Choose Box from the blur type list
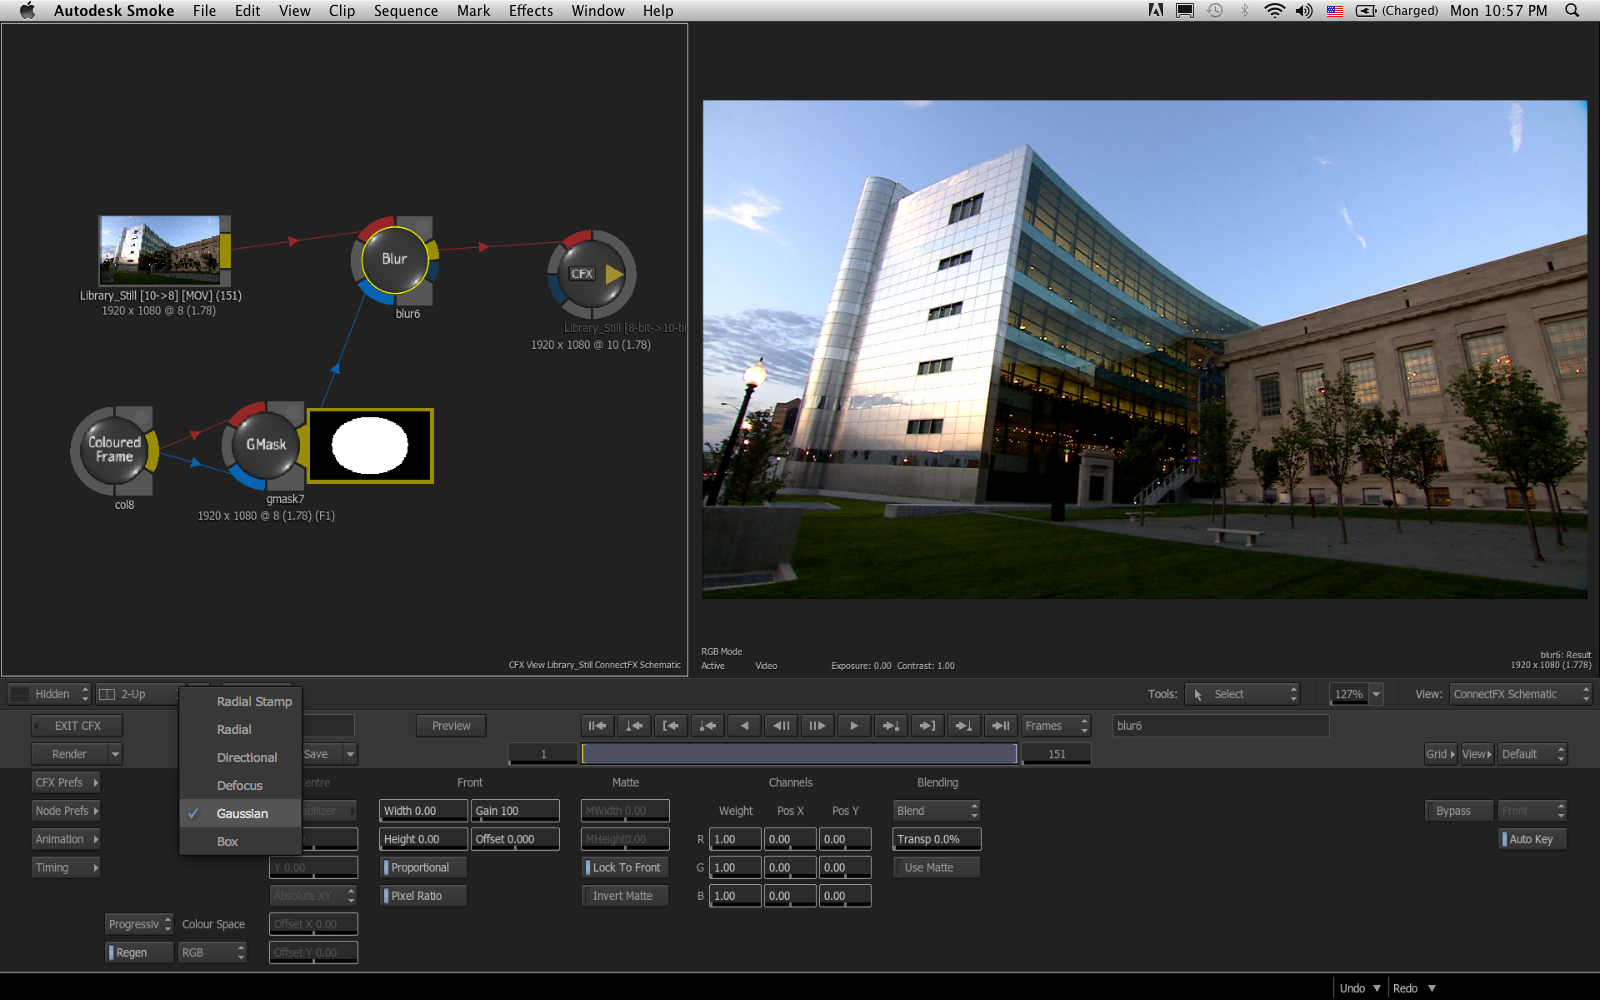 [228, 842]
